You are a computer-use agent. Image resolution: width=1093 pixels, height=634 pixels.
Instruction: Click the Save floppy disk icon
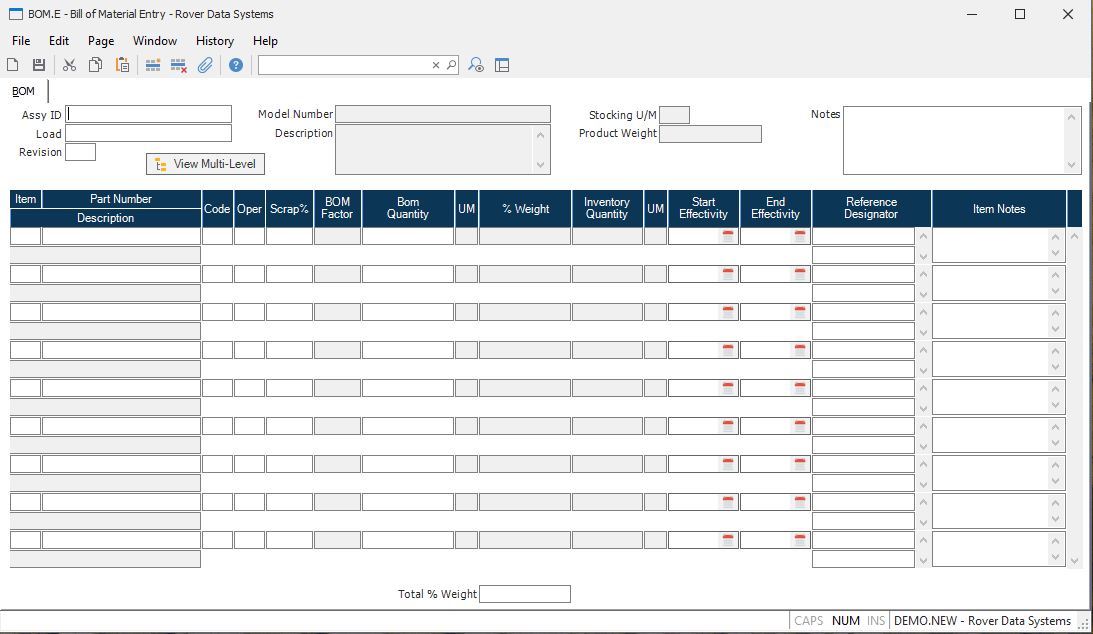(39, 65)
